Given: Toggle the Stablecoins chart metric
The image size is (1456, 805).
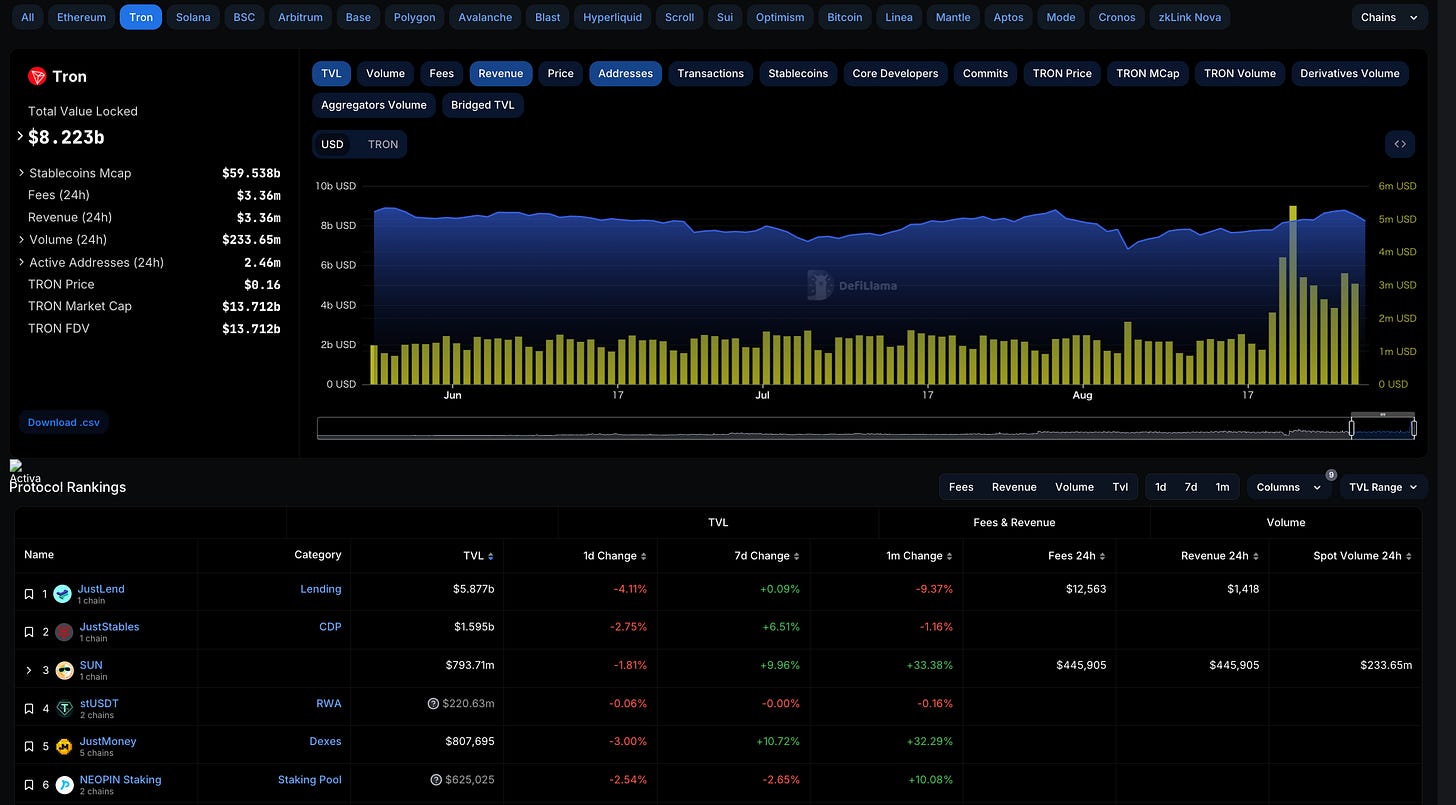Looking at the screenshot, I should [x=798, y=73].
